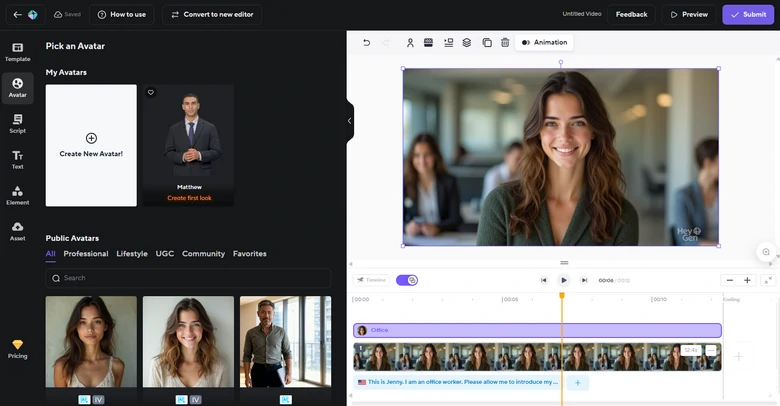
Task: Click the Preview button
Action: 688,15
